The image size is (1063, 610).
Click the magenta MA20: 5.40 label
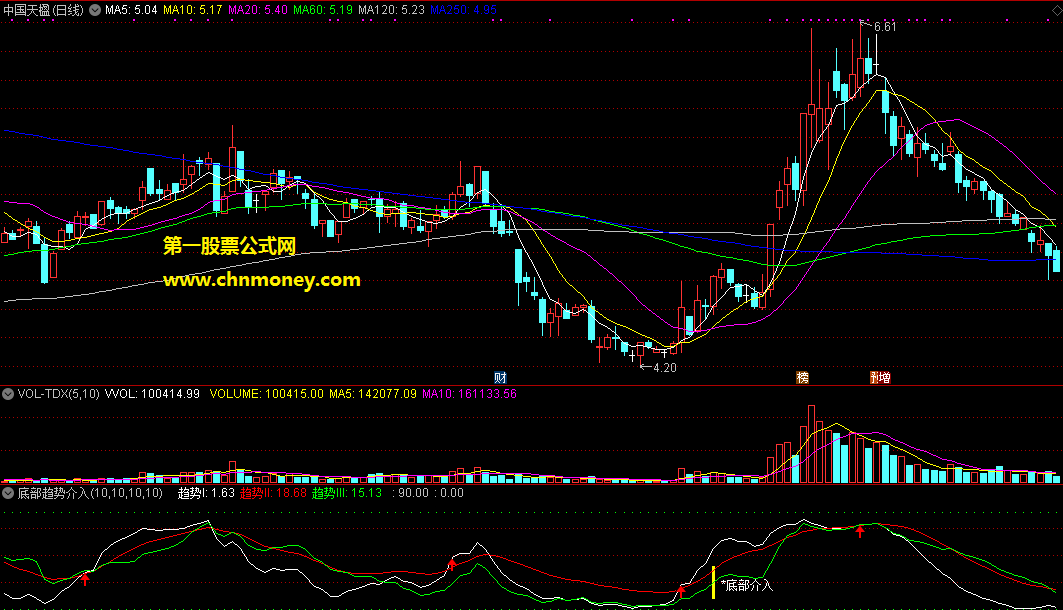[x=258, y=10]
